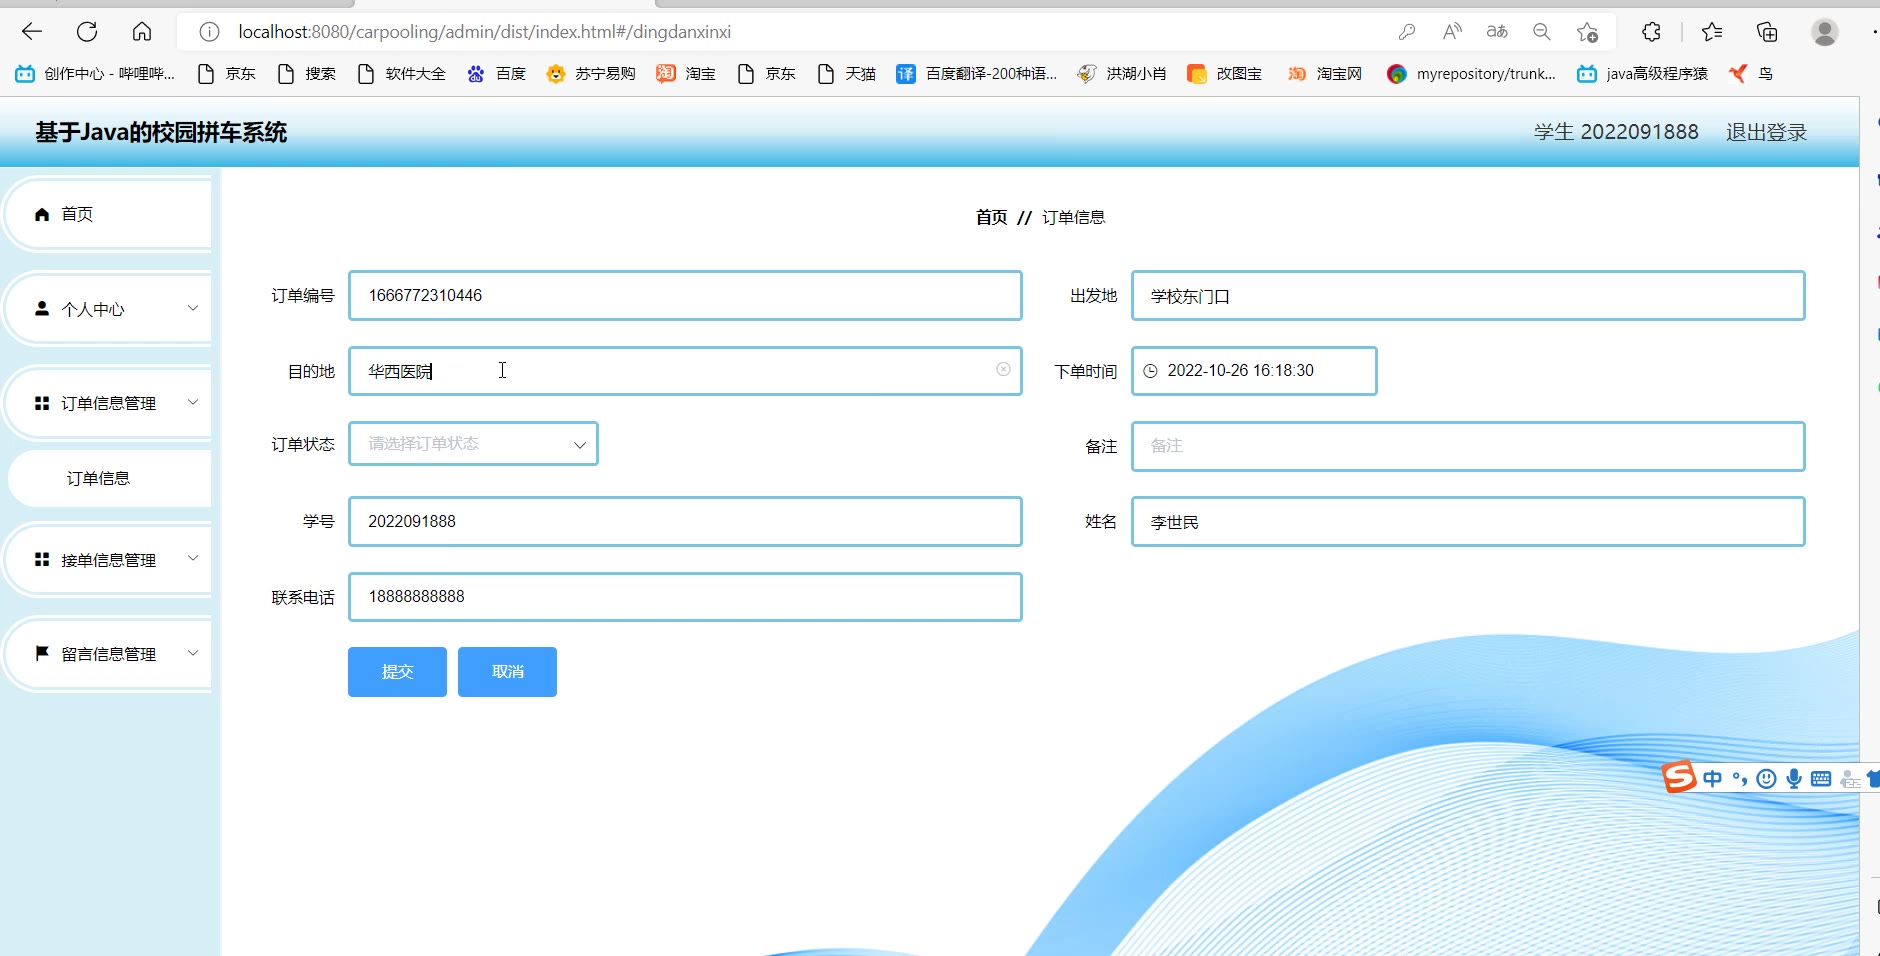The height and width of the screenshot is (956, 1880).
Task: View site information icon in the address bar
Action: coord(209,32)
